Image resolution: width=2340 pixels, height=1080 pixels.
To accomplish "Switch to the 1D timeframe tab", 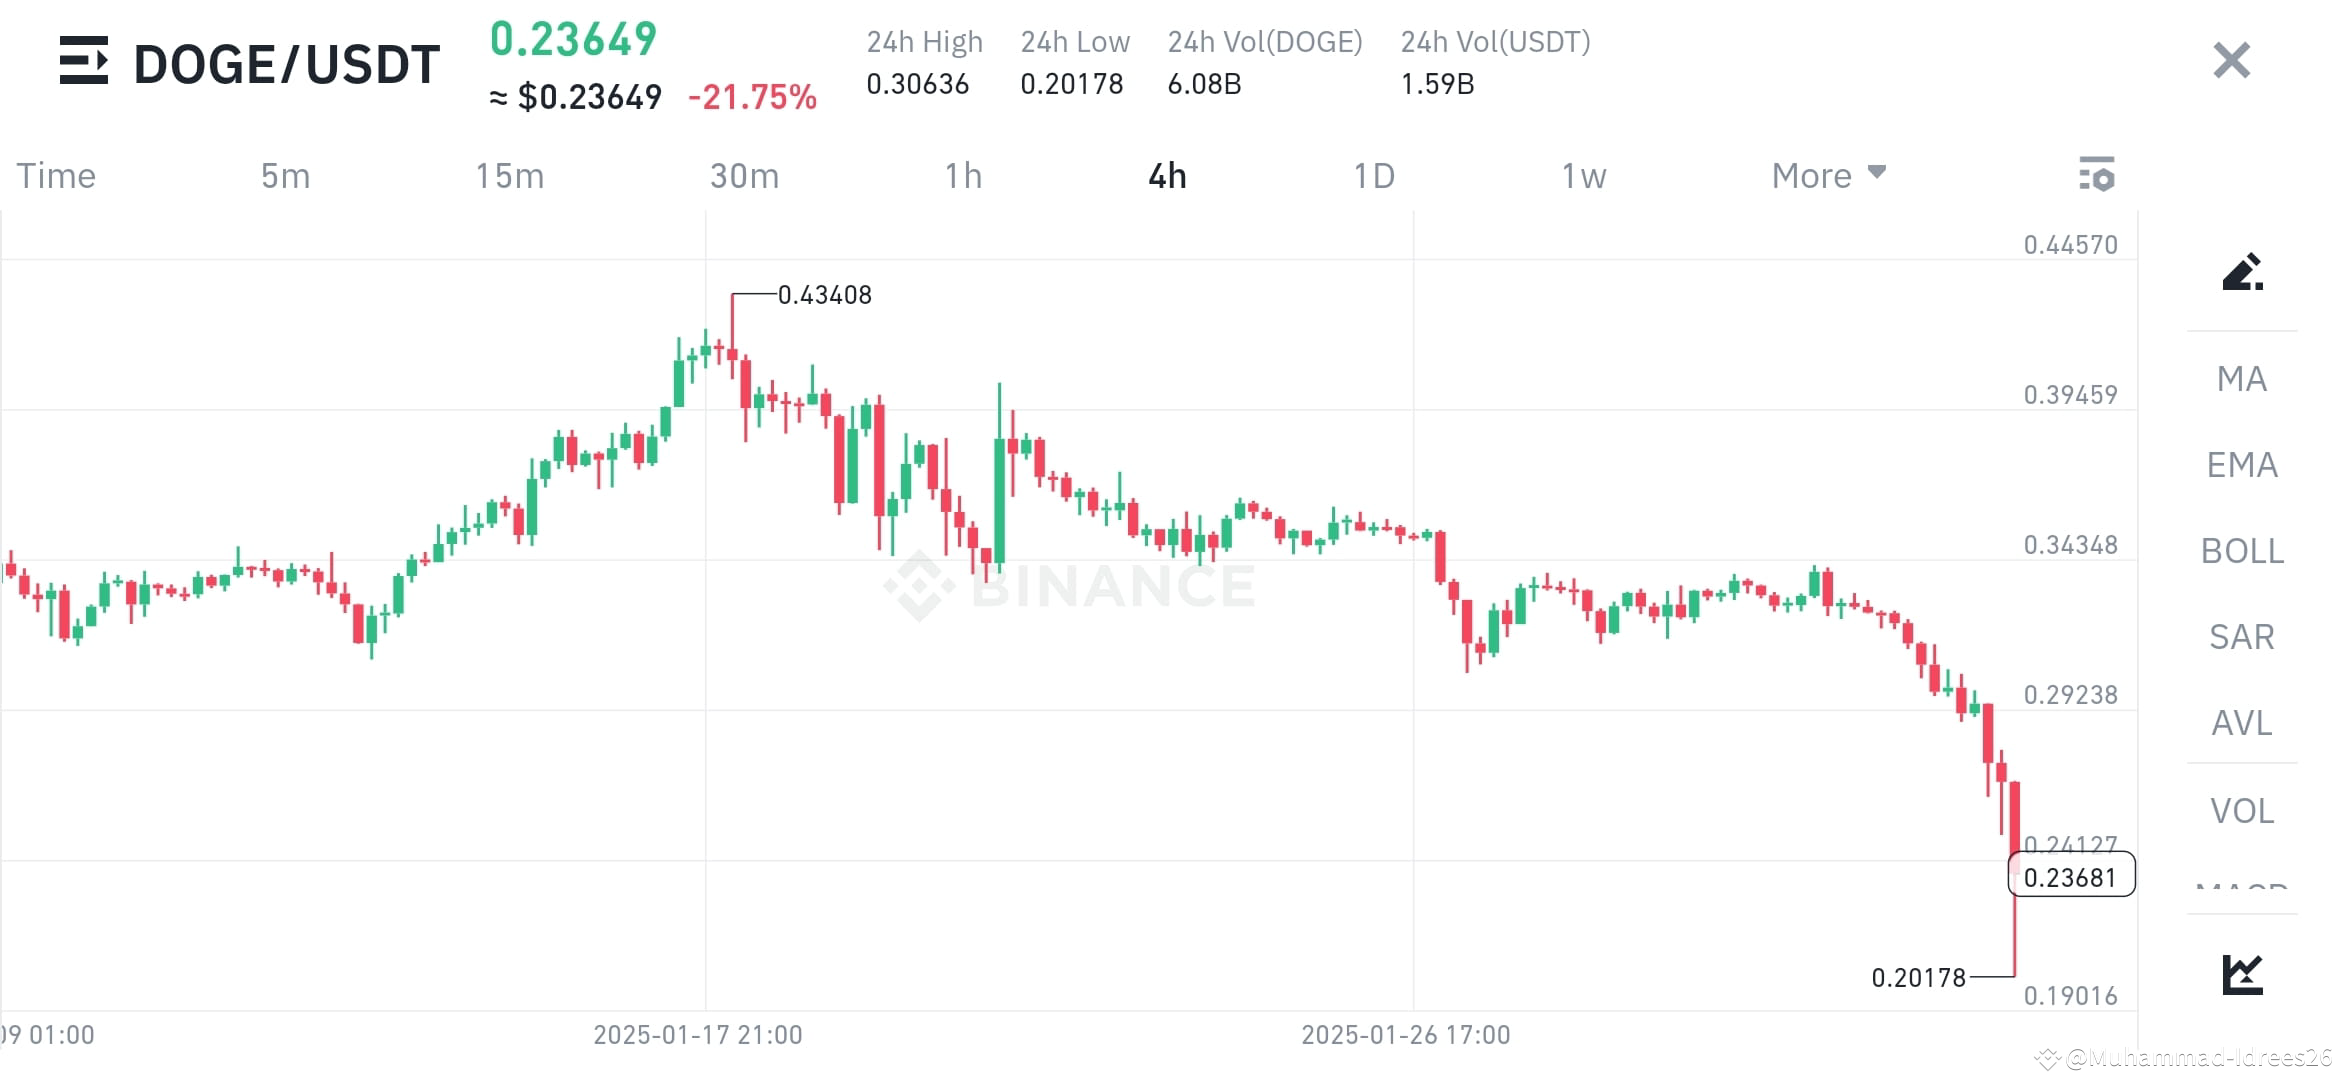I will [1375, 175].
